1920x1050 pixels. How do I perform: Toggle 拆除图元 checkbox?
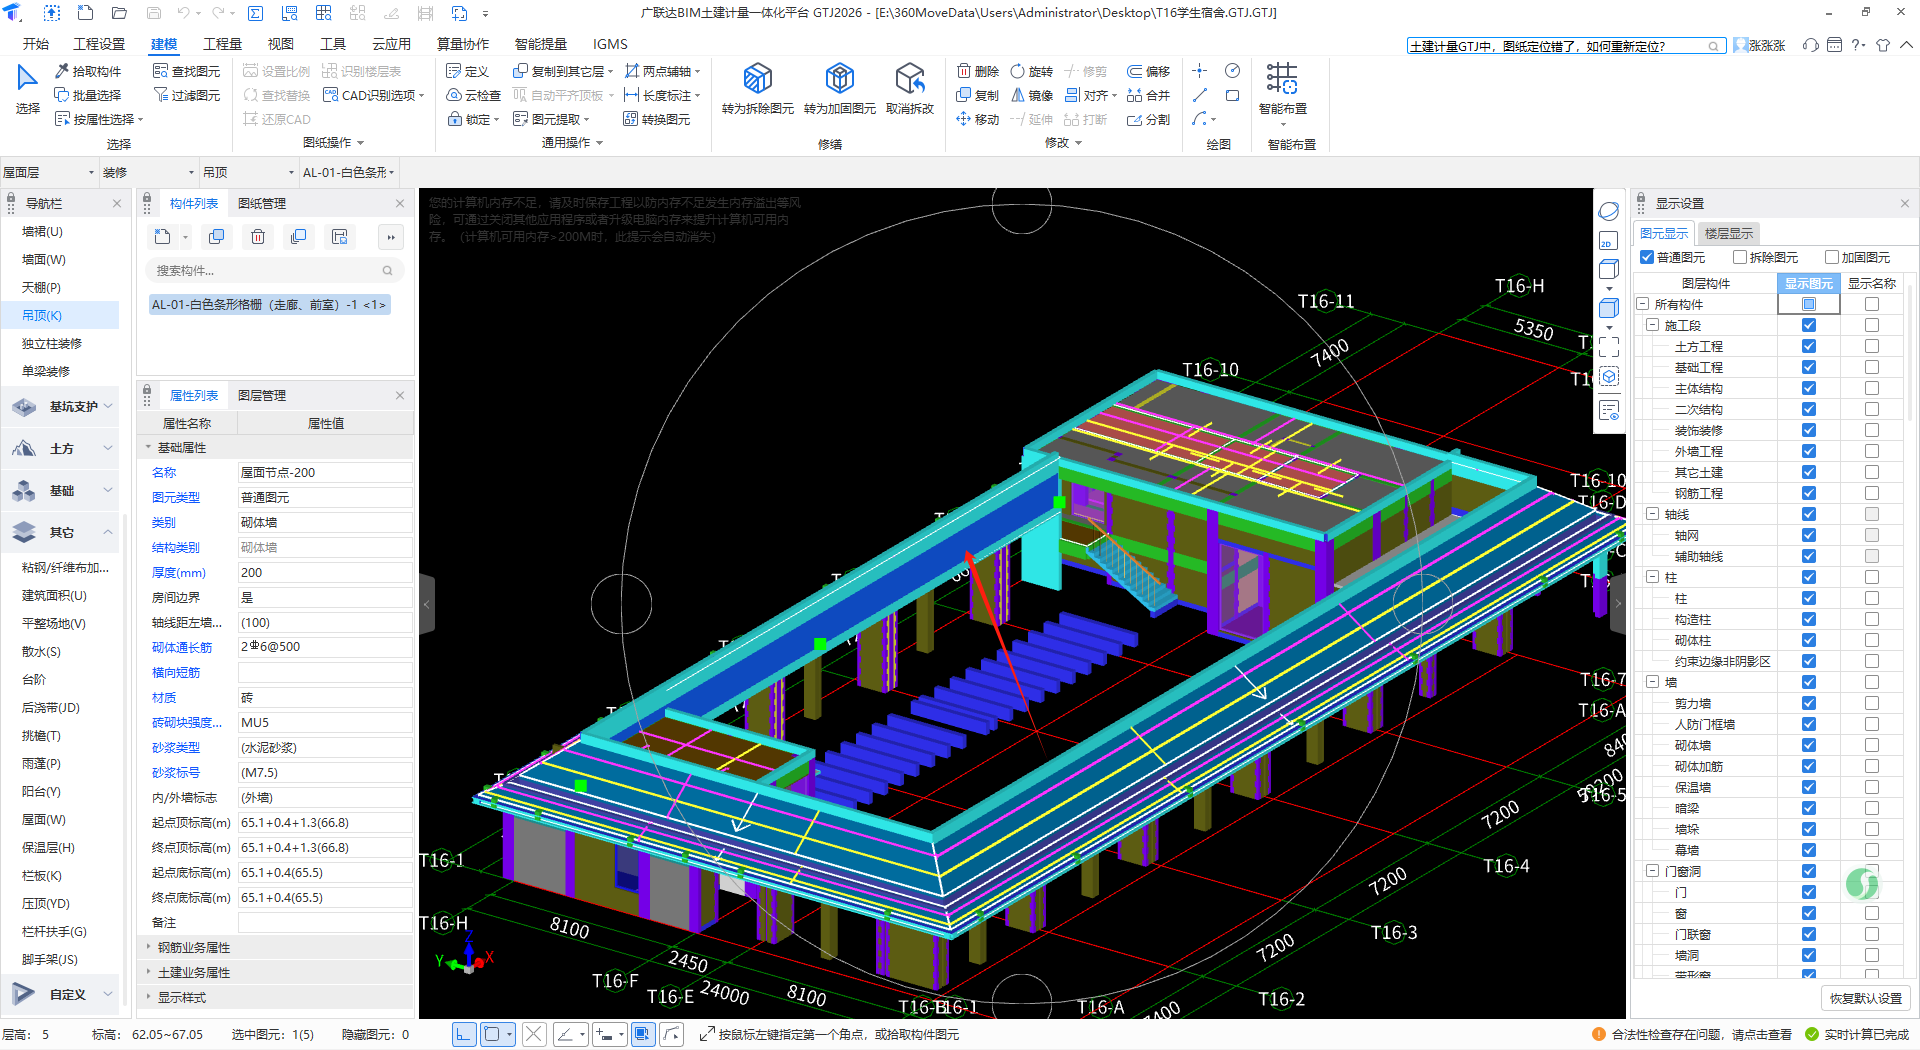click(x=1740, y=257)
